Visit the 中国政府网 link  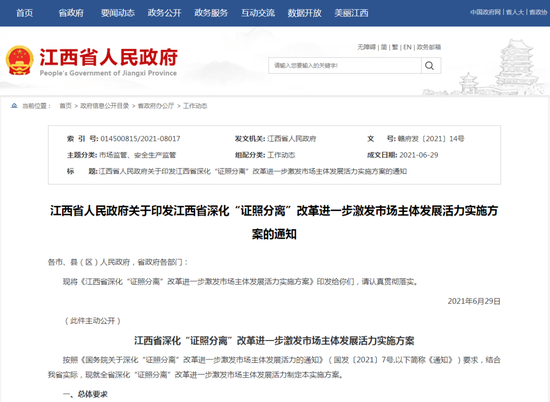coord(485,12)
